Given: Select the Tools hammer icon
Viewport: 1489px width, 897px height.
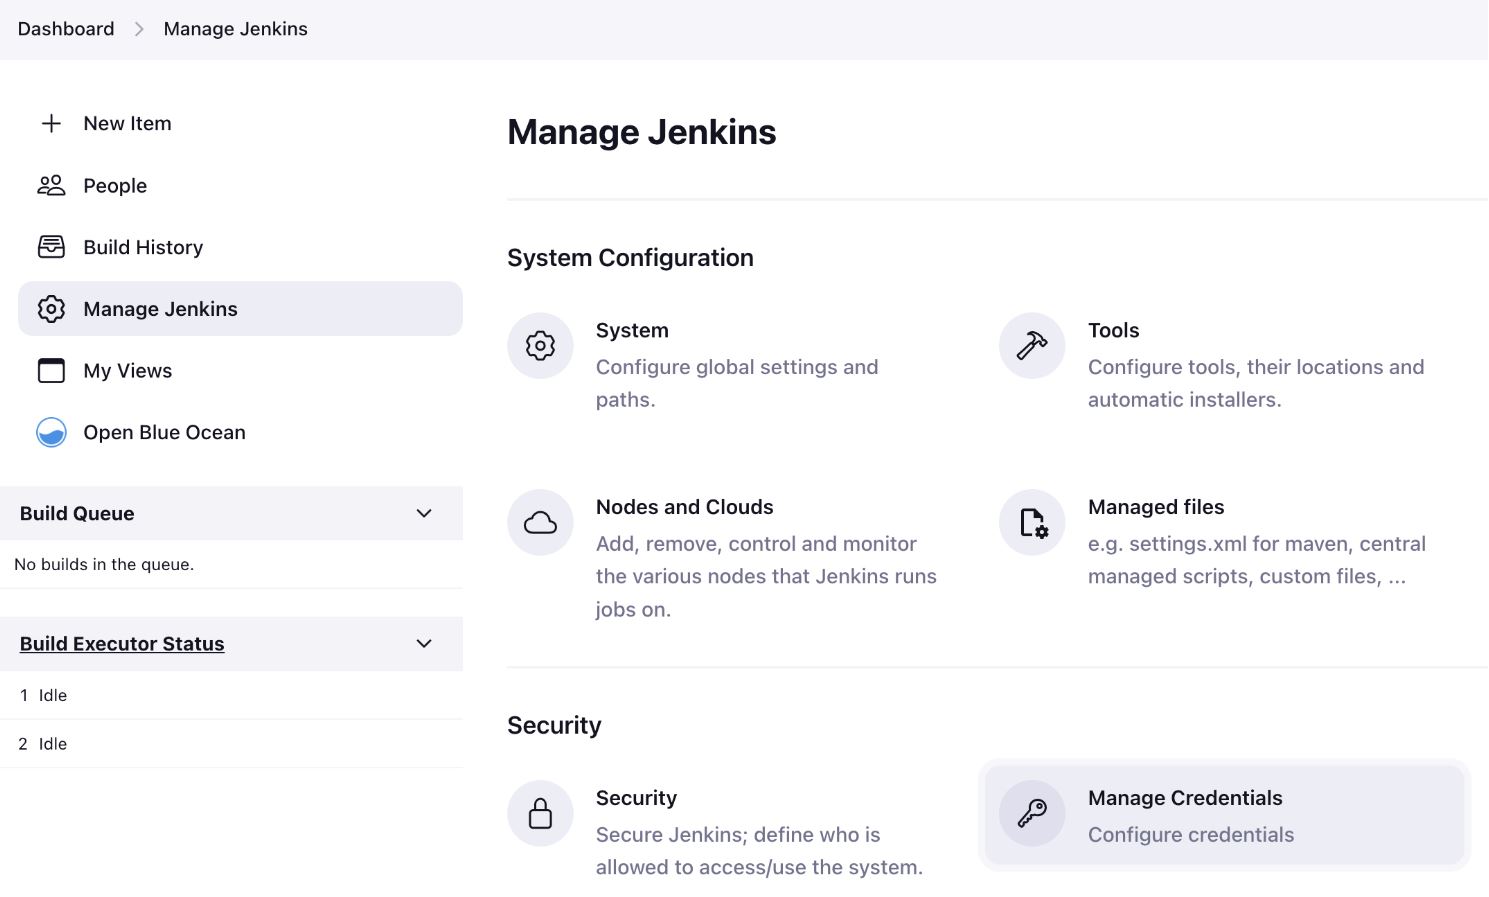Looking at the screenshot, I should (1031, 345).
